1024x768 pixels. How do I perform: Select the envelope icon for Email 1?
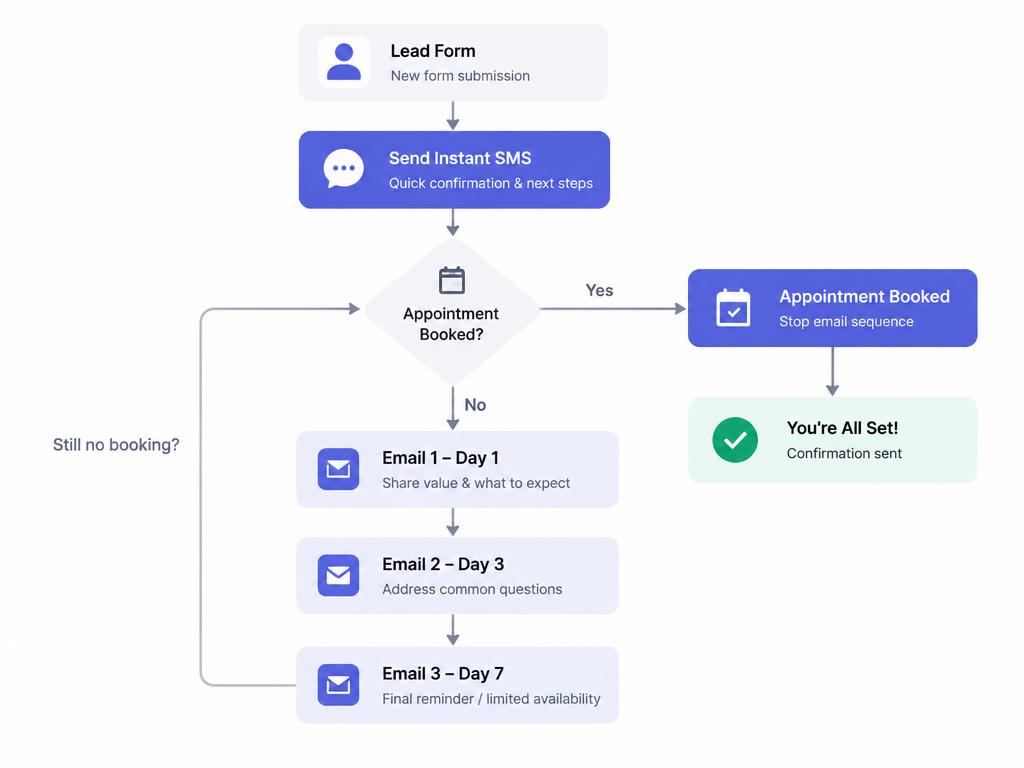pyautogui.click(x=338, y=469)
